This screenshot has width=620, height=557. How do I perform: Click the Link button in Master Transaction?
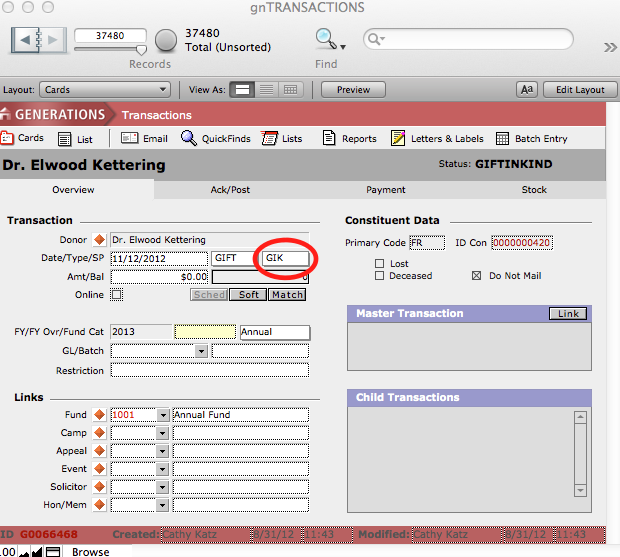(568, 314)
